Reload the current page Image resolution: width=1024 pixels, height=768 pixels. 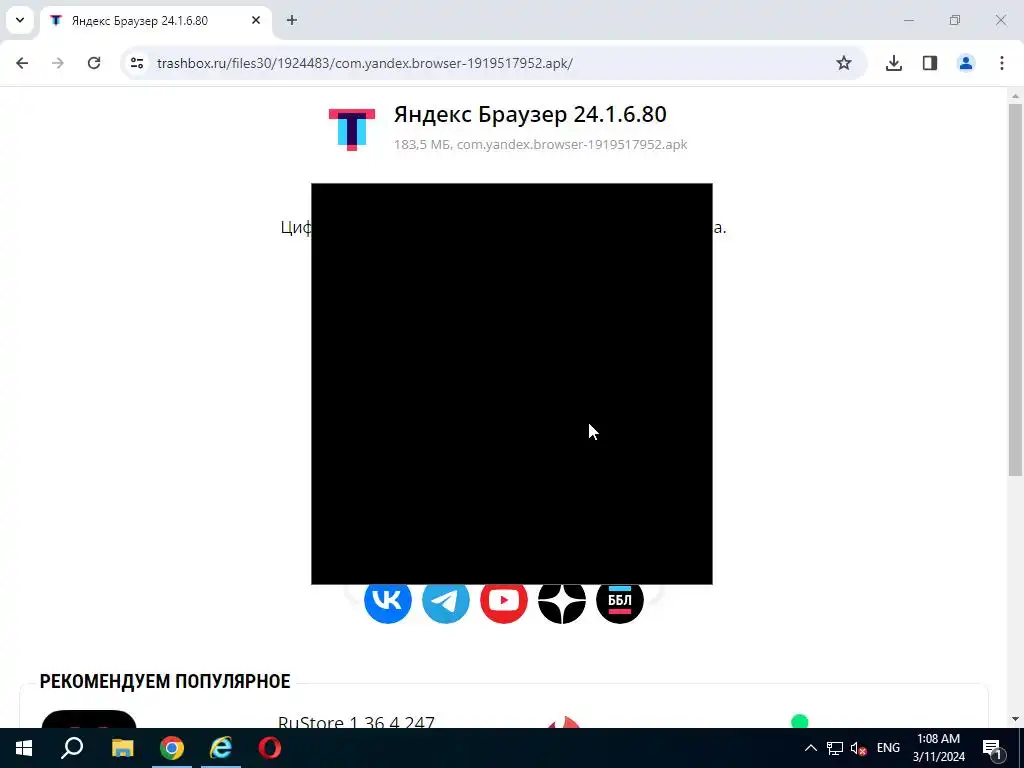click(94, 63)
